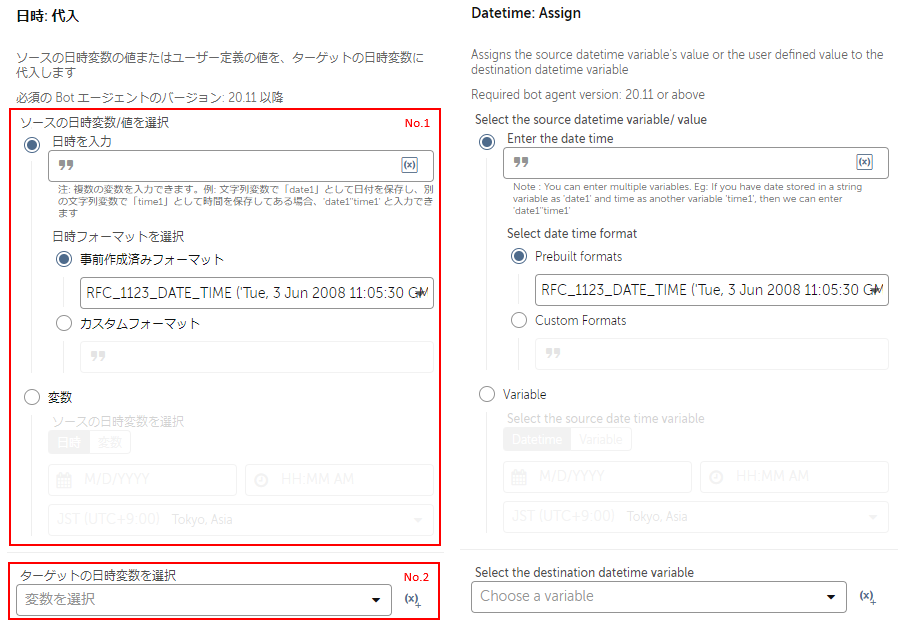
Task: Open the 変数を選択 target variable dropdown
Action: click(204, 600)
